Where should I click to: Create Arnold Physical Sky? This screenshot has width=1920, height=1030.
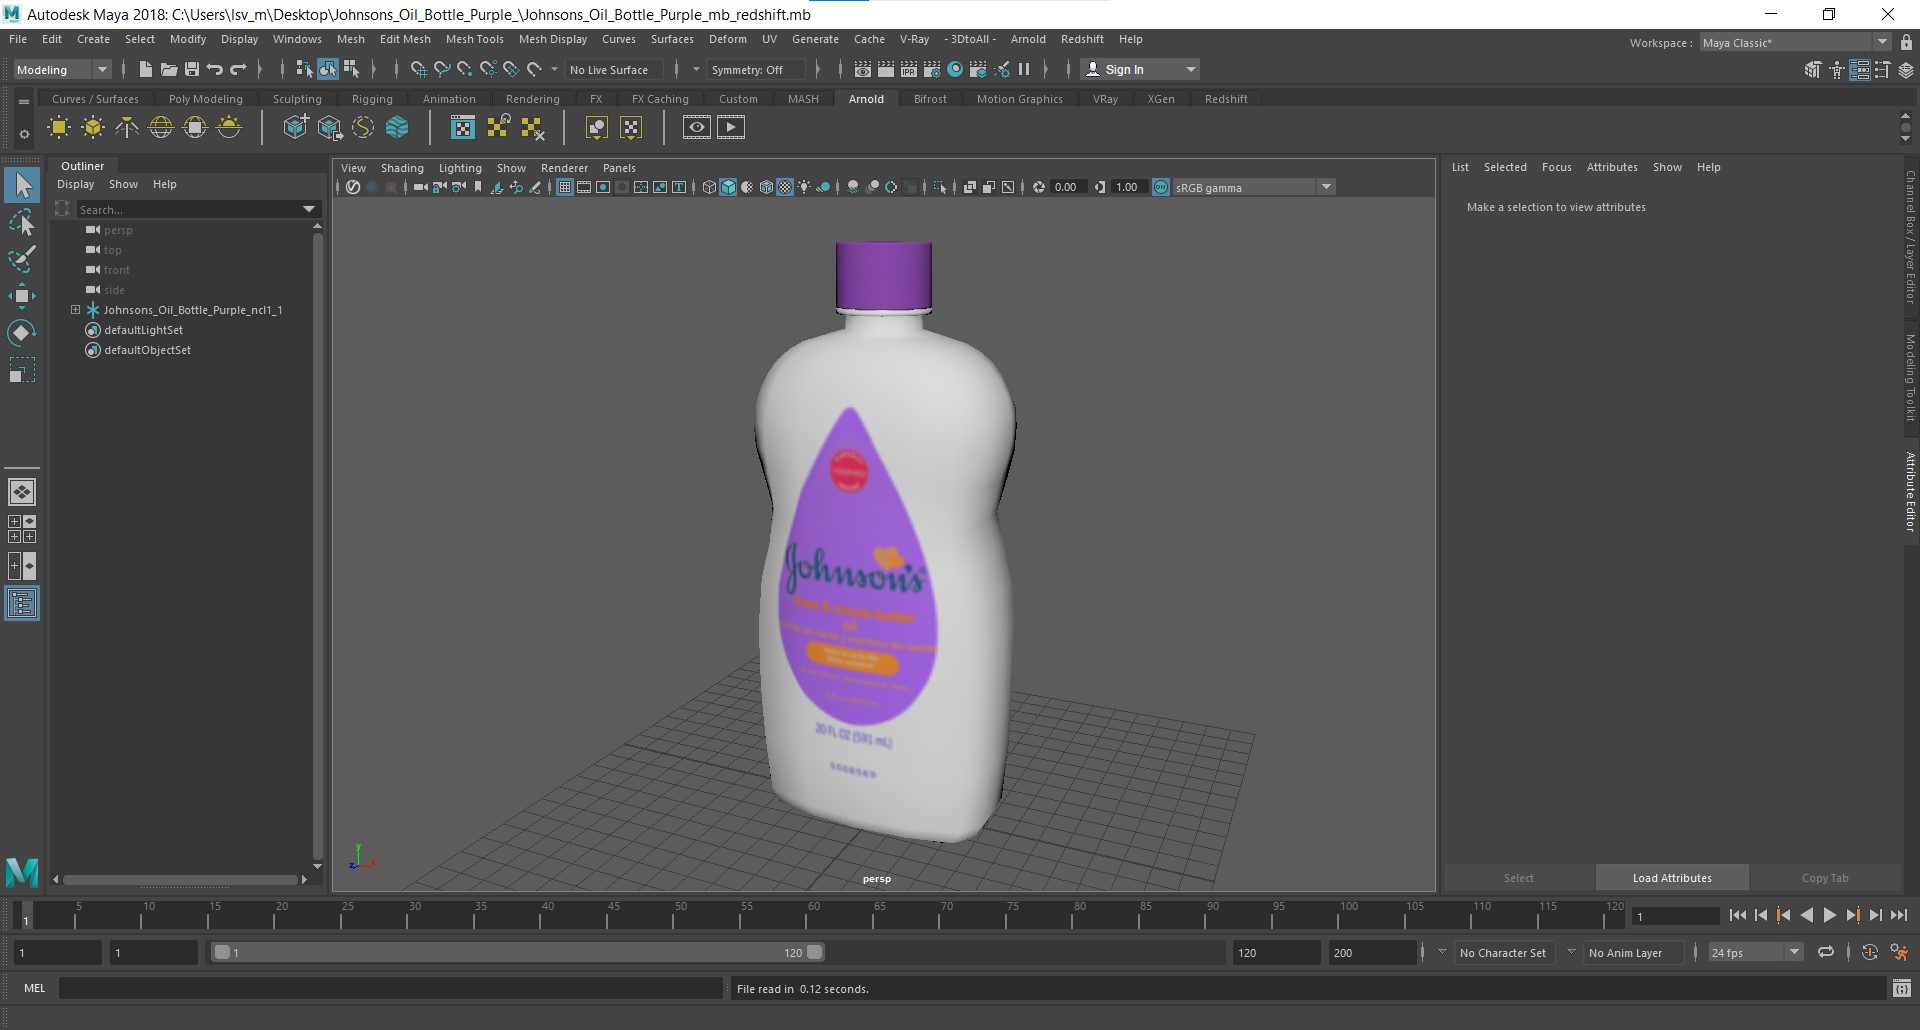click(229, 127)
